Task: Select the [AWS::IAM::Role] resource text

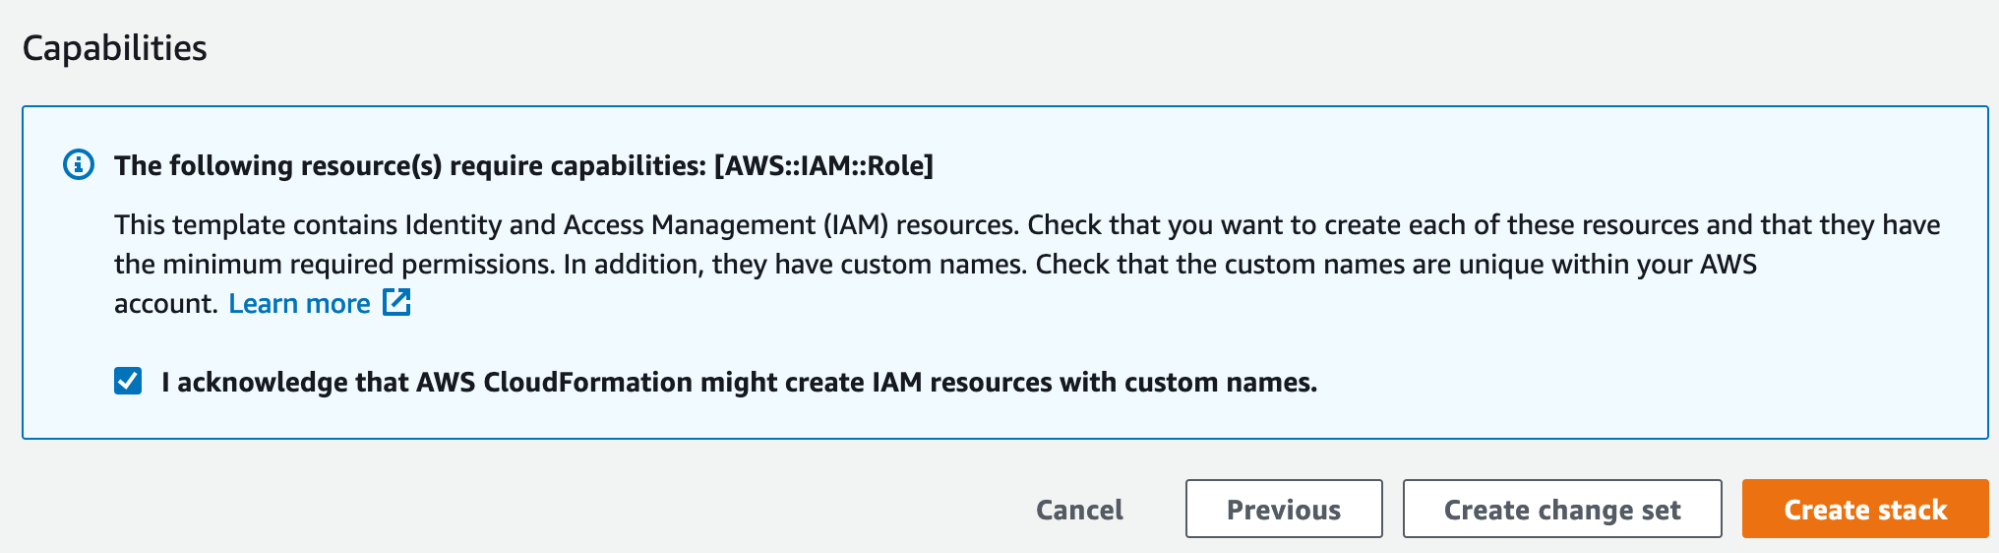Action: pos(823,165)
